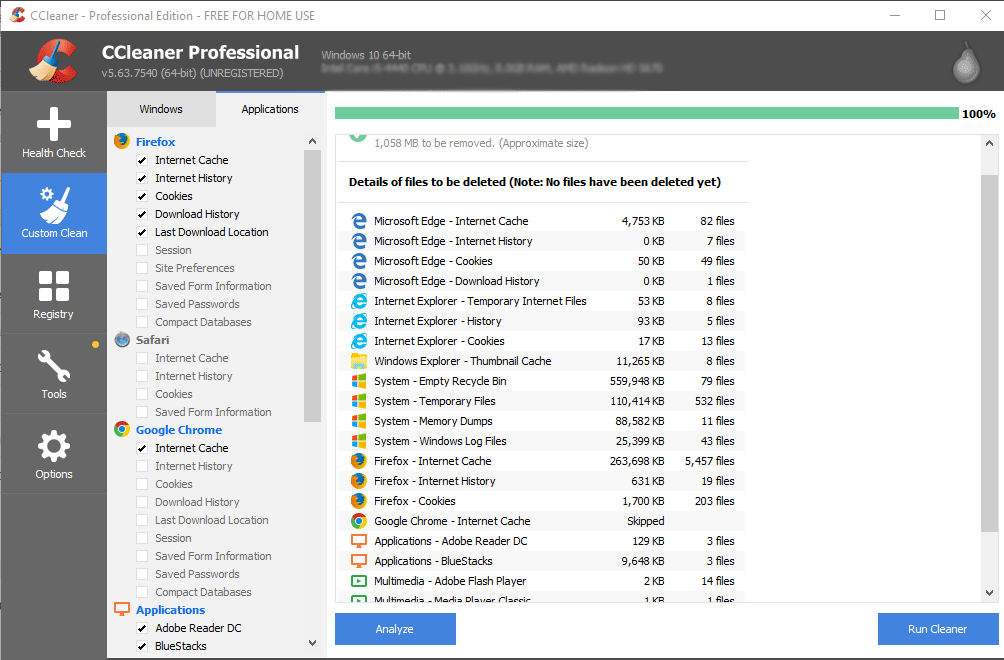Expand the Applications category header

pyautogui.click(x=170, y=610)
